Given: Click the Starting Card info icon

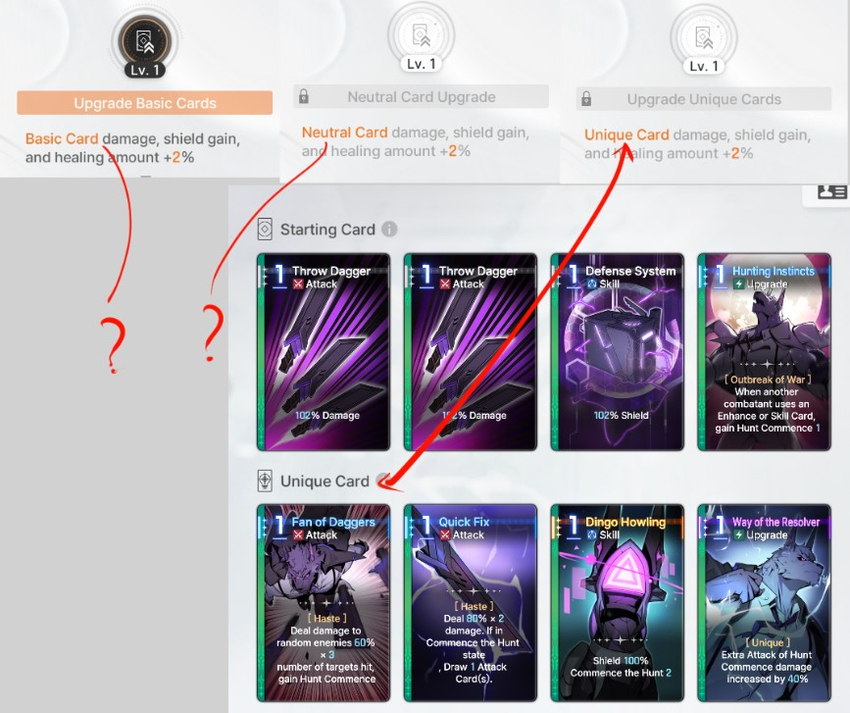Looking at the screenshot, I should [x=389, y=229].
